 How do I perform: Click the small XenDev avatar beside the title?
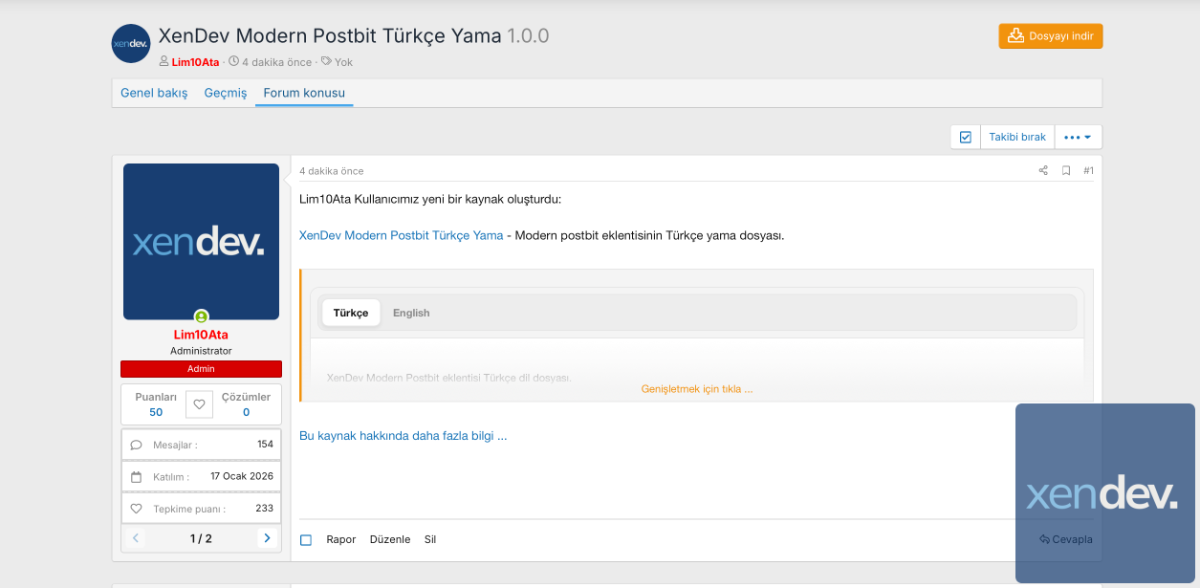131,44
